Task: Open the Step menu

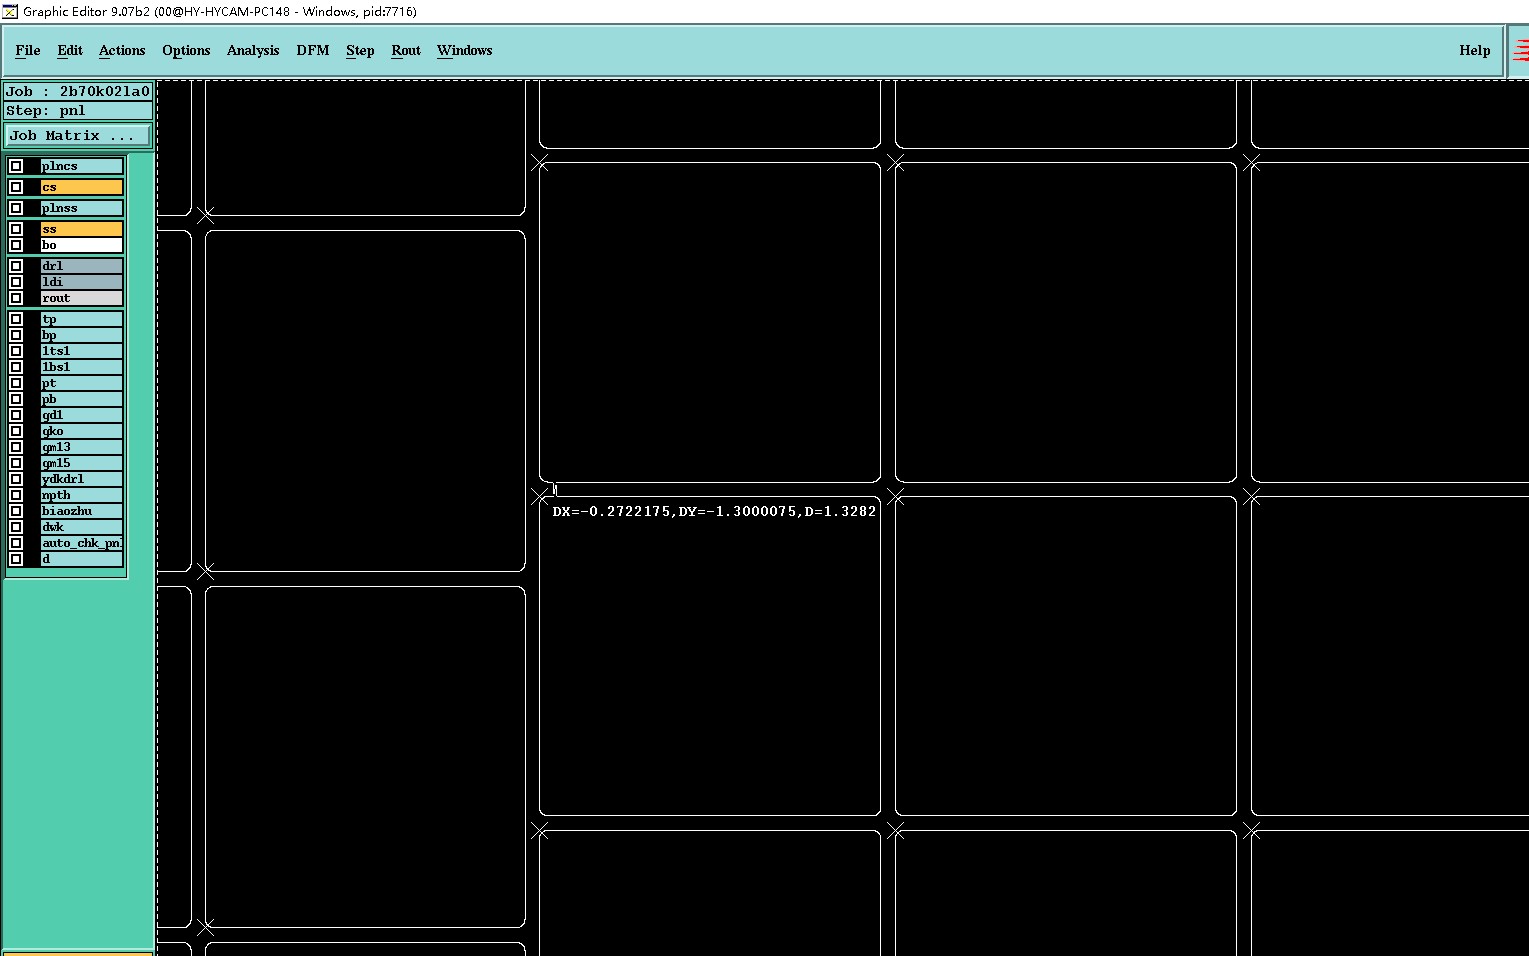Action: pos(360,50)
